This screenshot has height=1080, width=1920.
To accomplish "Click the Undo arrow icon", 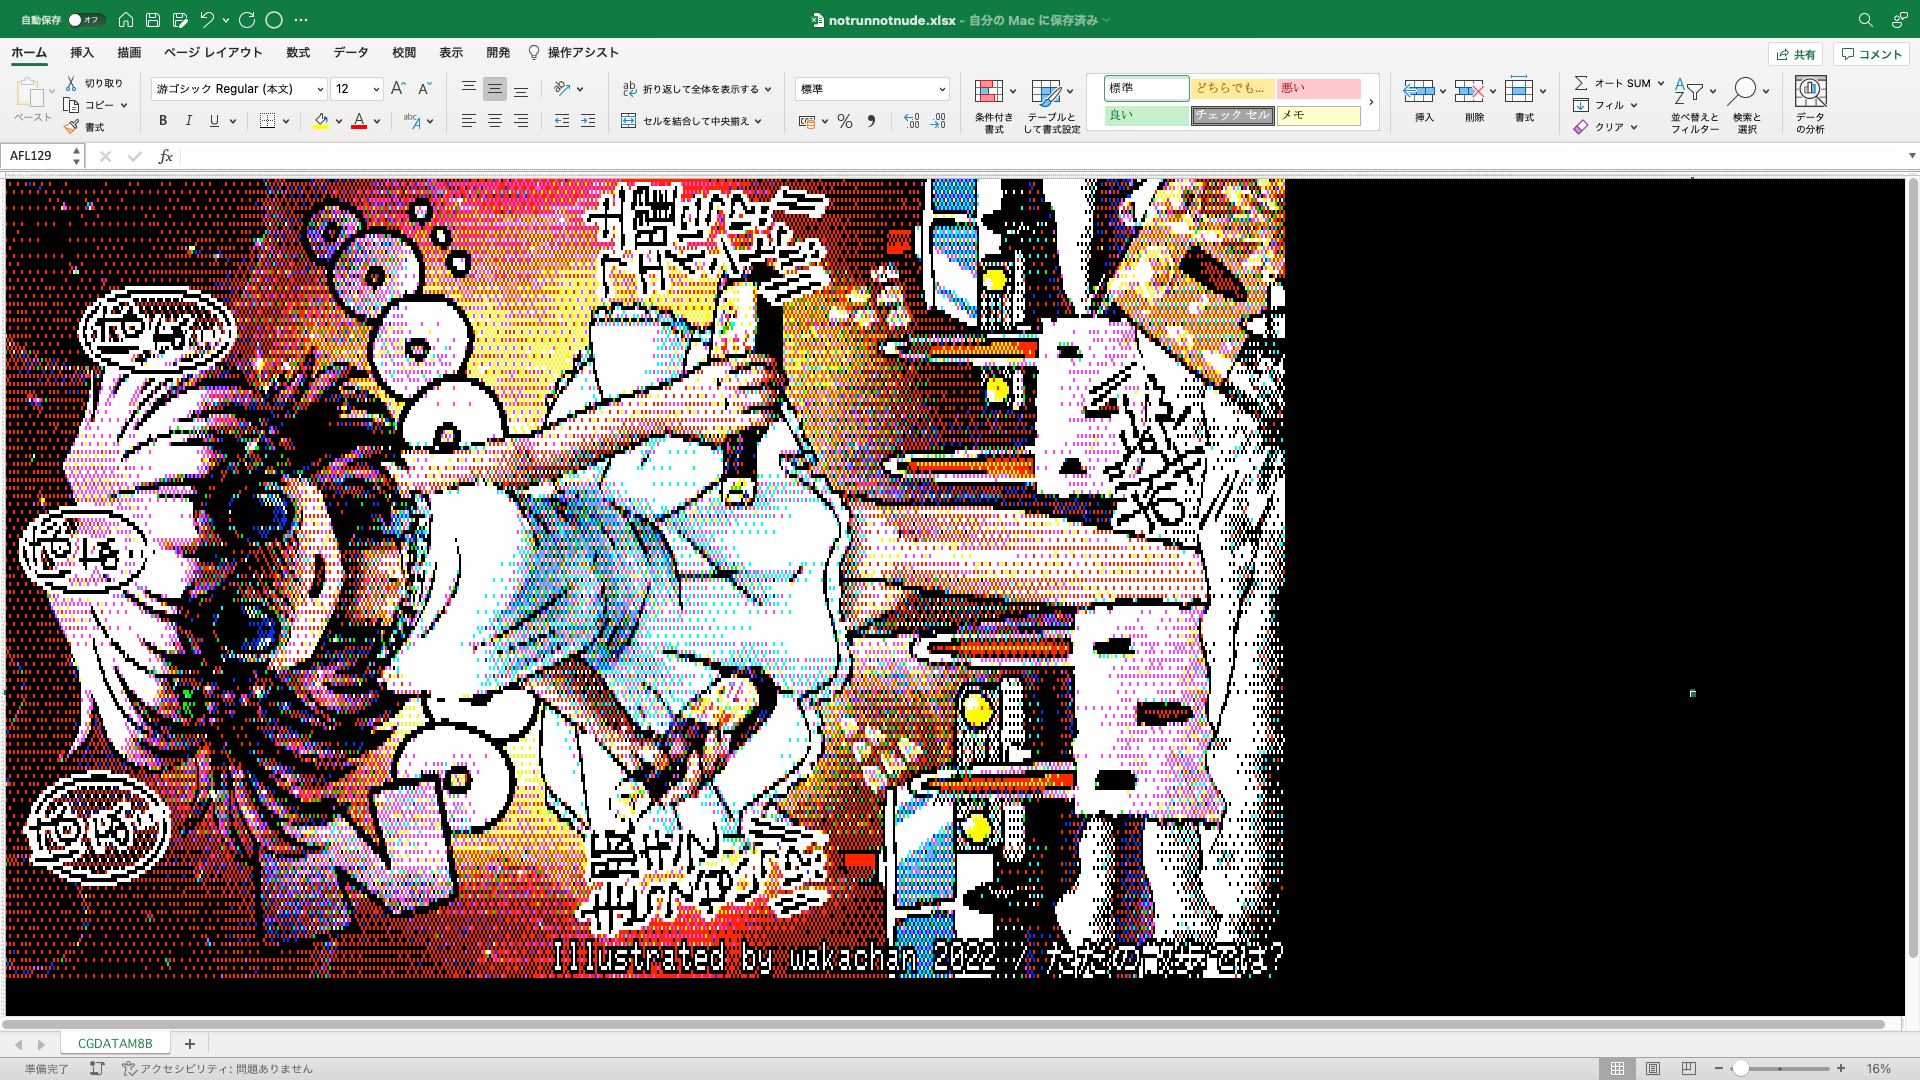I will tap(207, 20).
